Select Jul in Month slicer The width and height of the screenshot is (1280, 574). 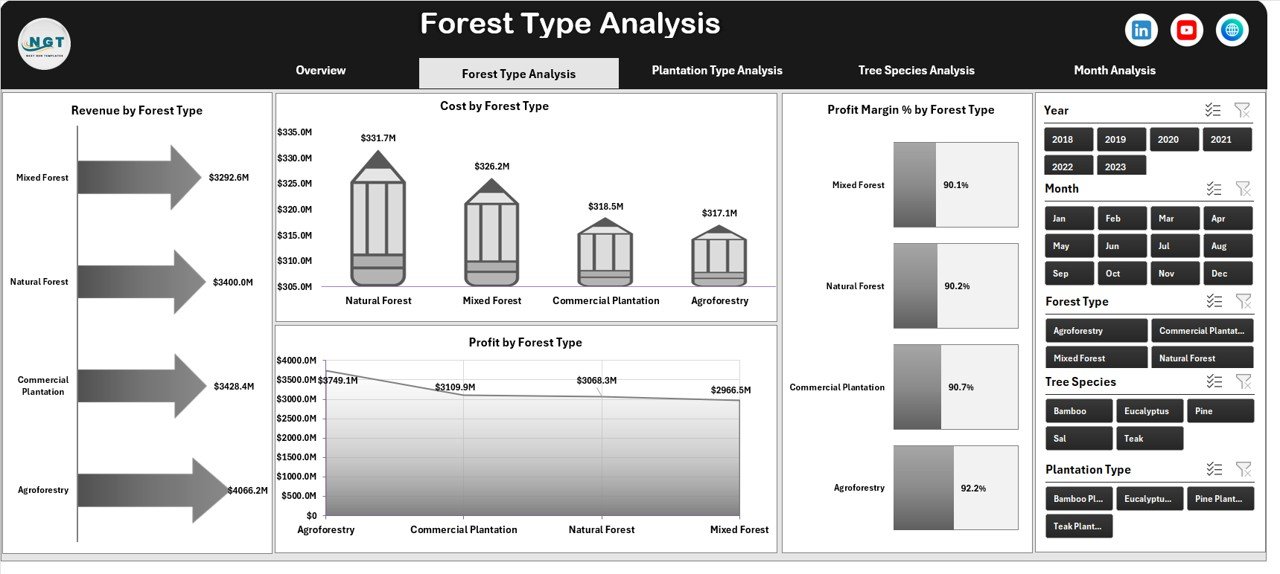pos(1175,246)
